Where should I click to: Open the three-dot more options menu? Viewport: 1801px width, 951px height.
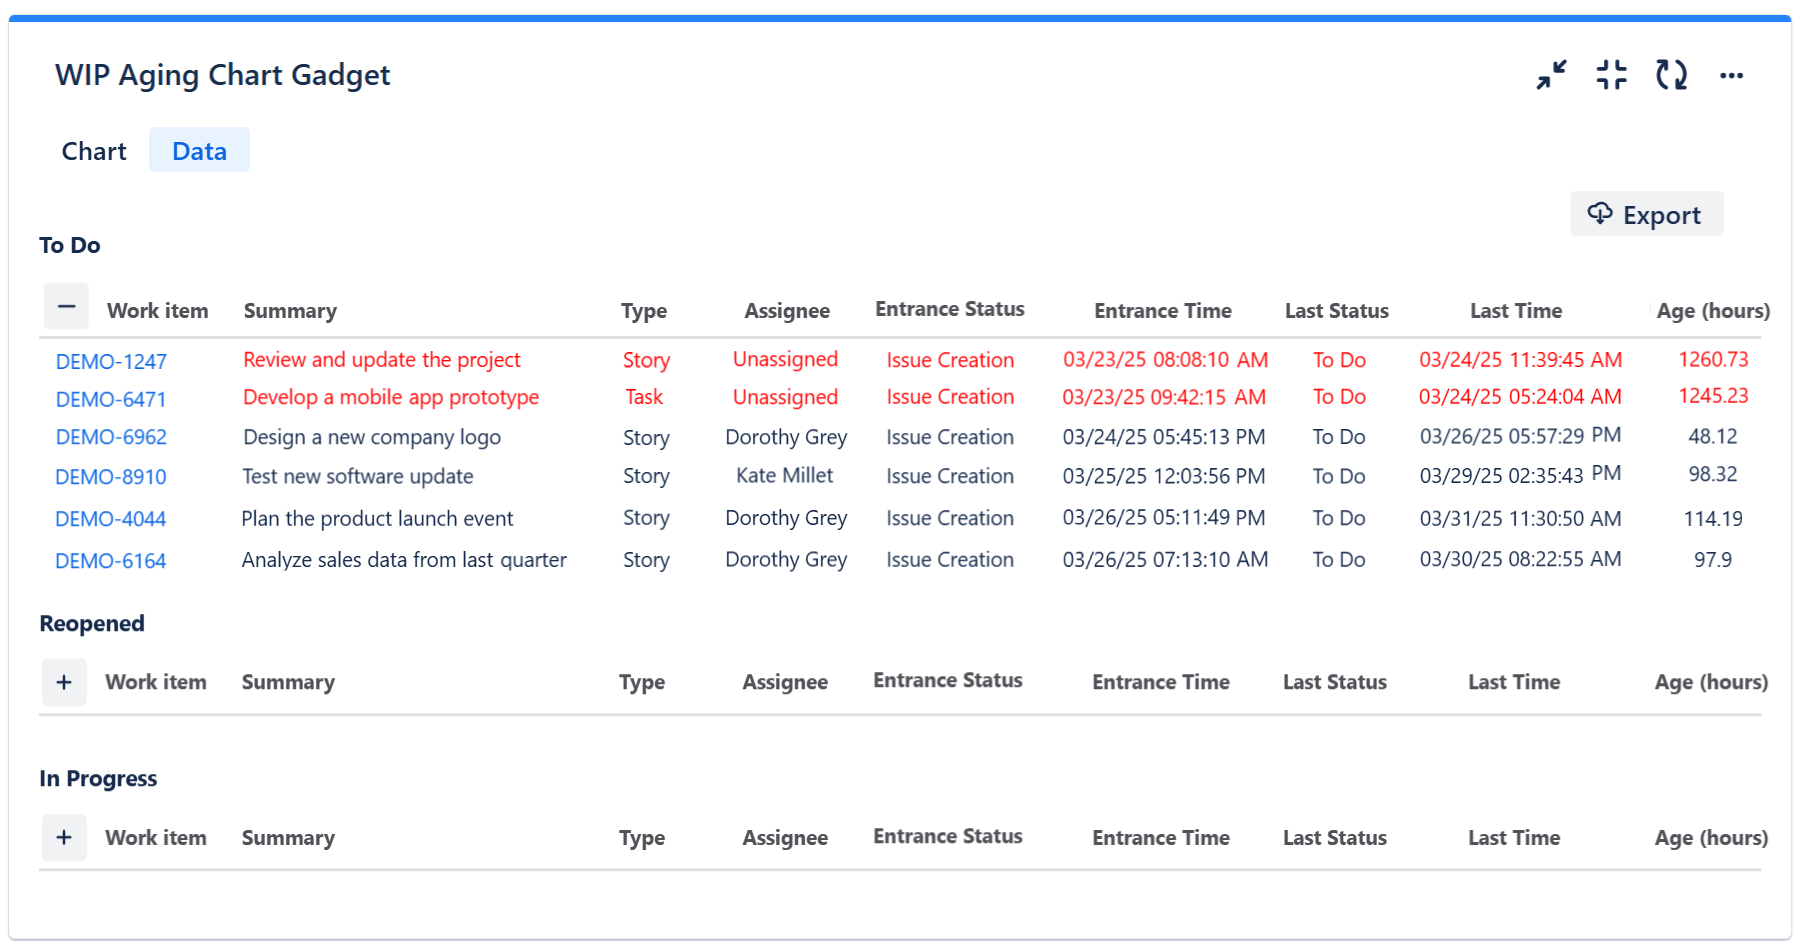pos(1731,76)
